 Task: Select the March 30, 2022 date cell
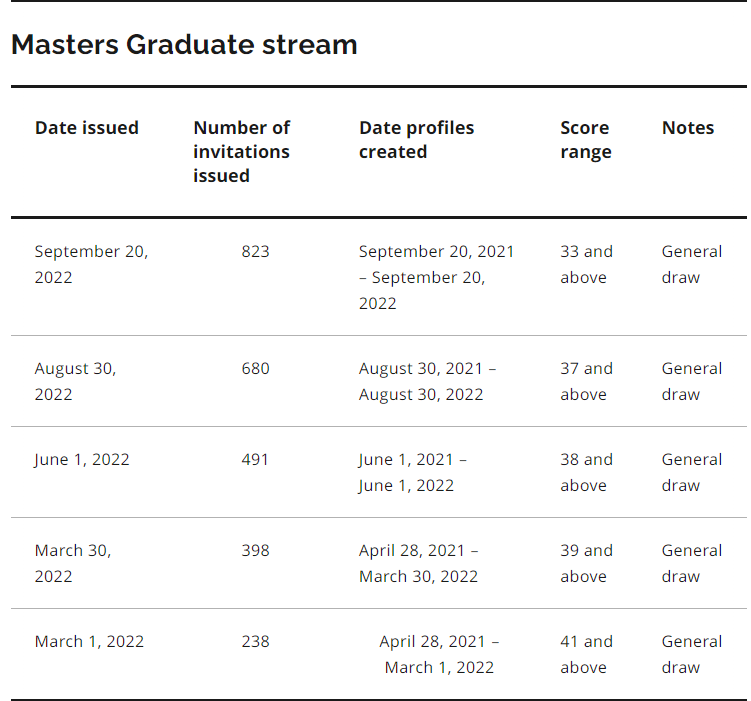73,563
